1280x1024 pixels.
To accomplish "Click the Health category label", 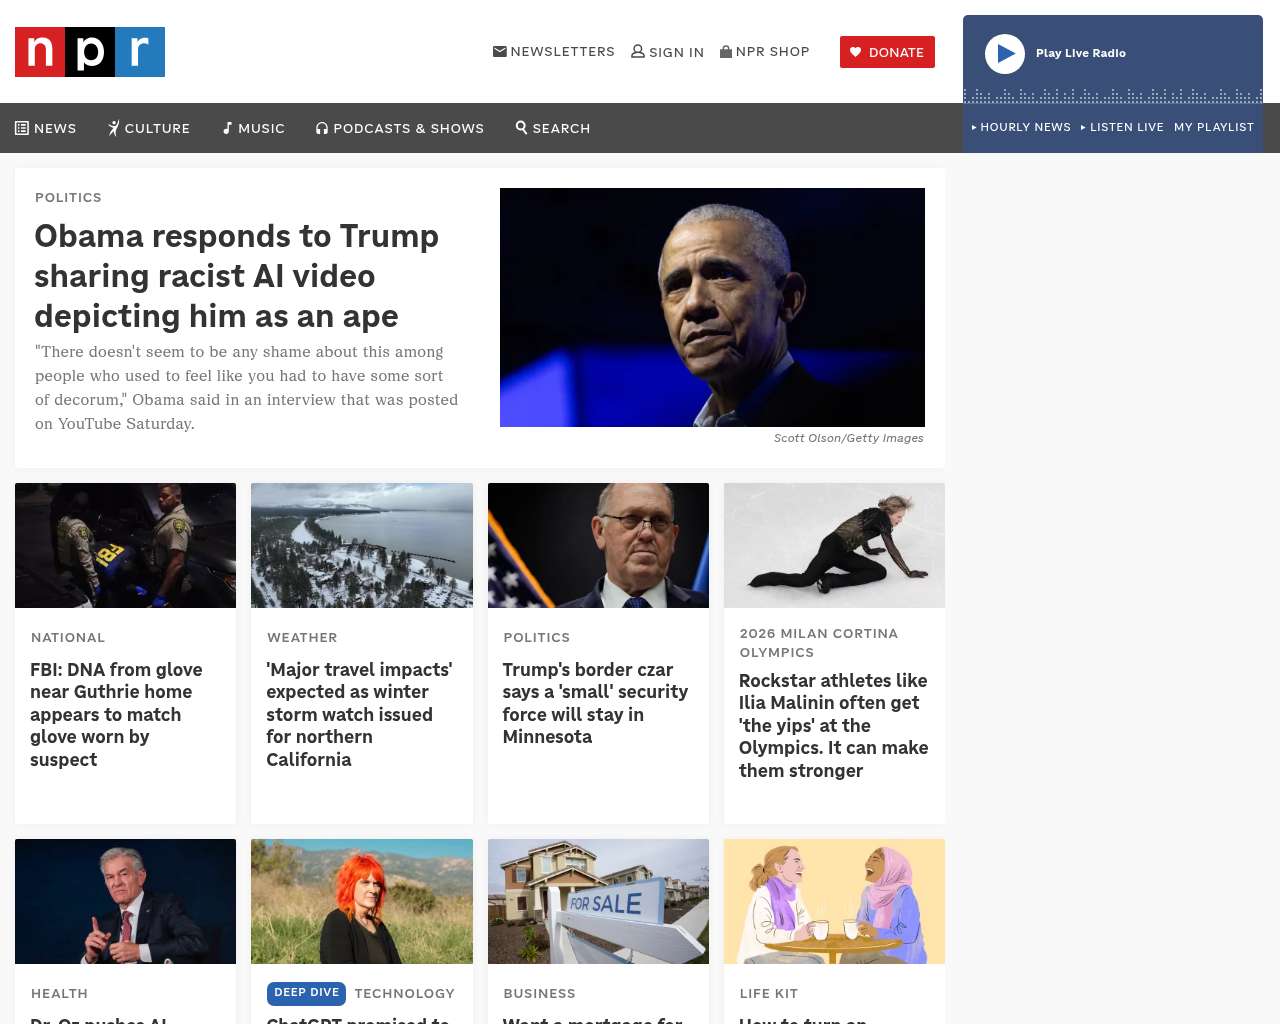I will tap(59, 993).
